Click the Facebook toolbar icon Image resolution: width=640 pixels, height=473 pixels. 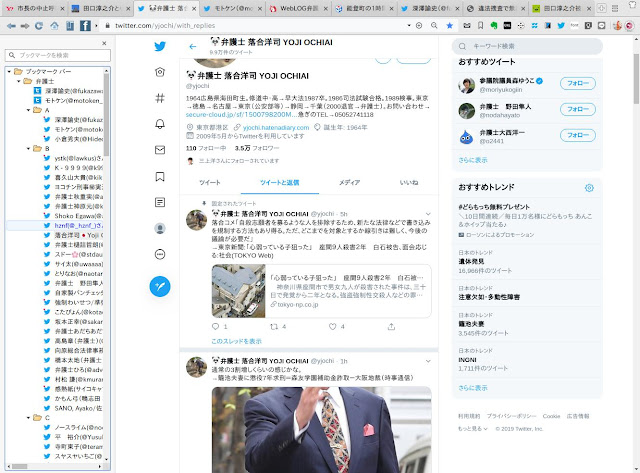coord(85,26)
